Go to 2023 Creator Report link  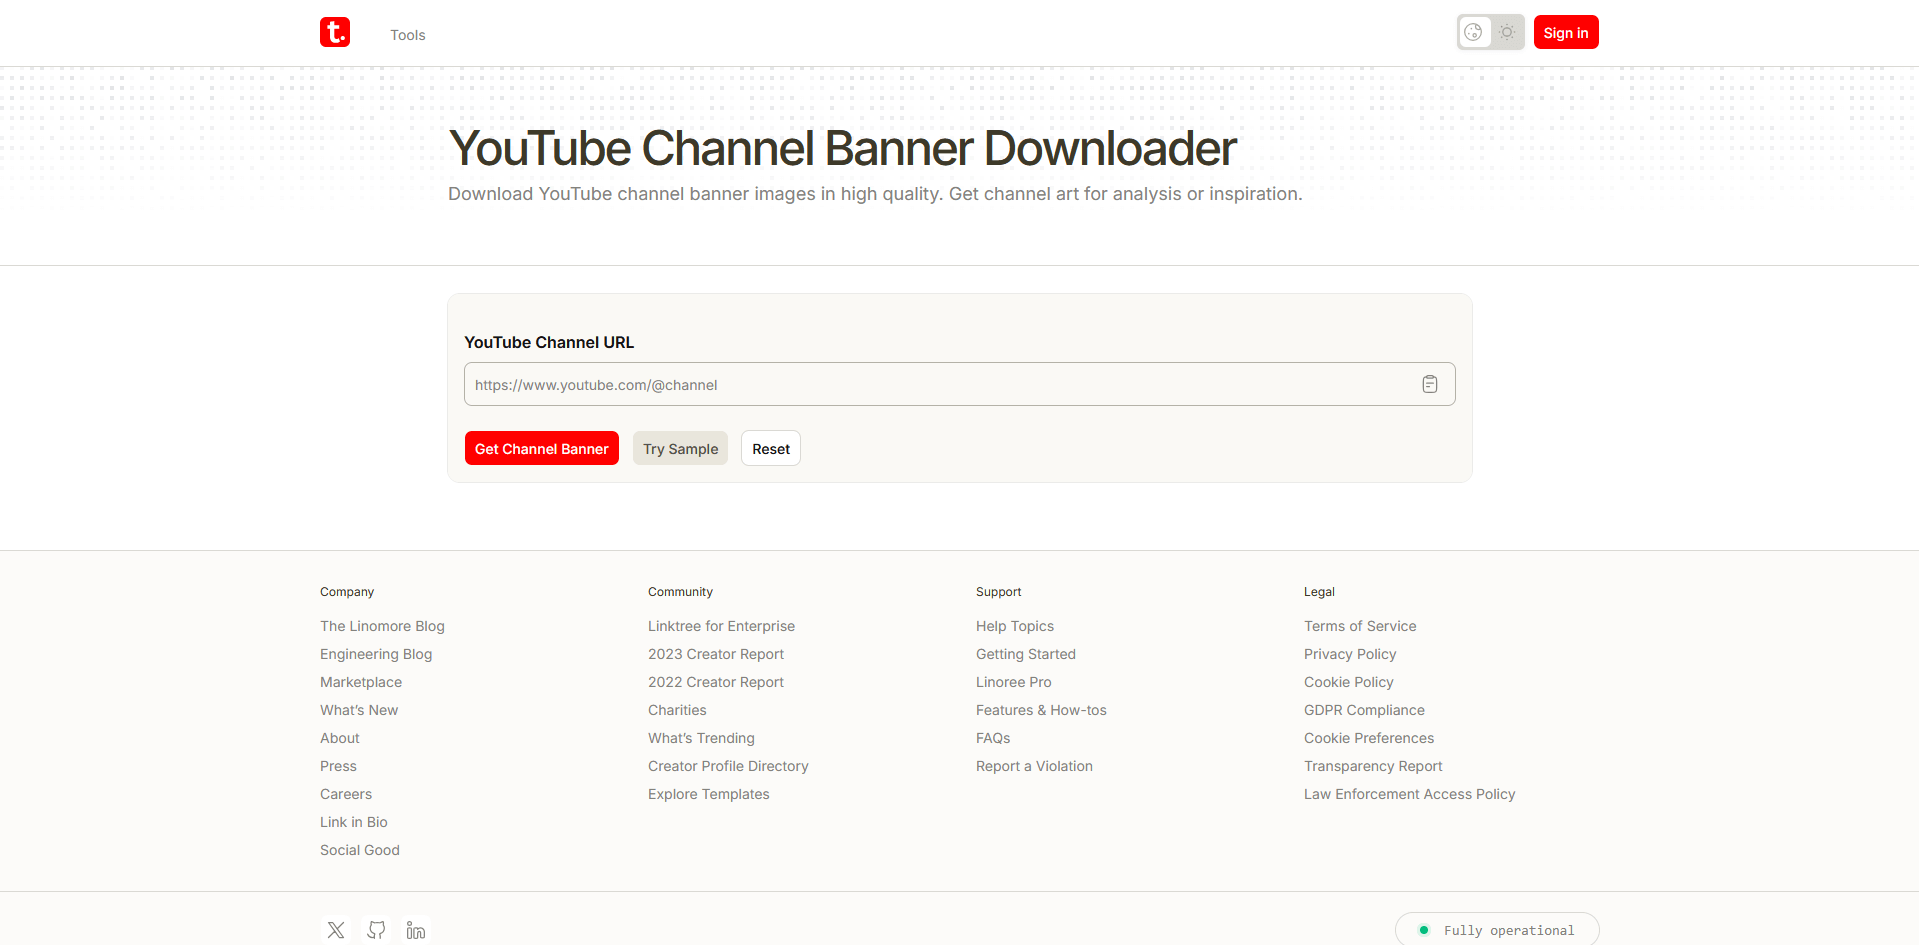715,654
